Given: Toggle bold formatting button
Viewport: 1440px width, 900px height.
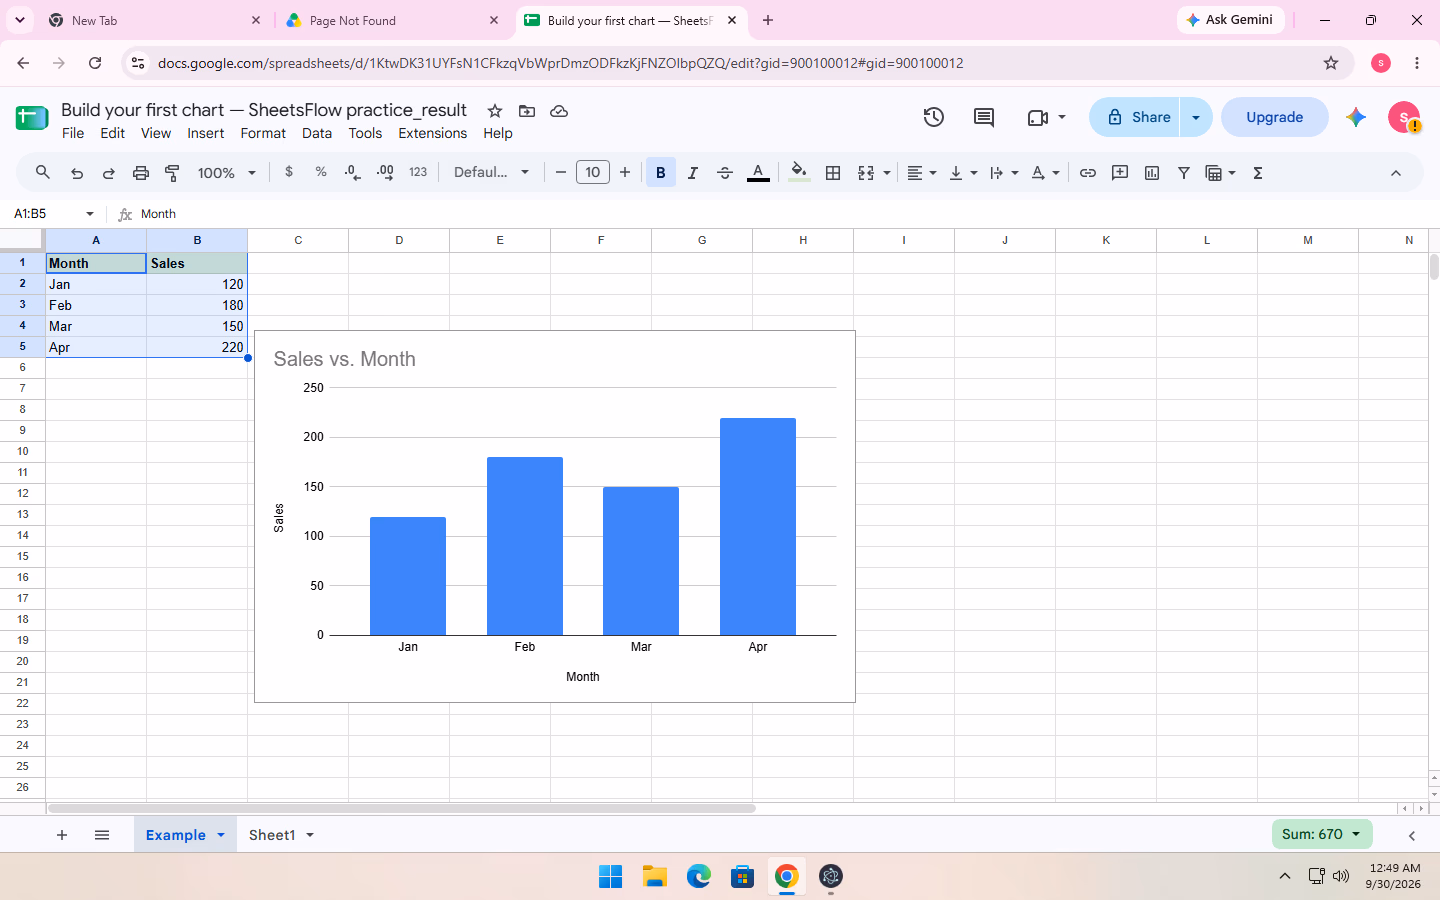Looking at the screenshot, I should pos(660,173).
